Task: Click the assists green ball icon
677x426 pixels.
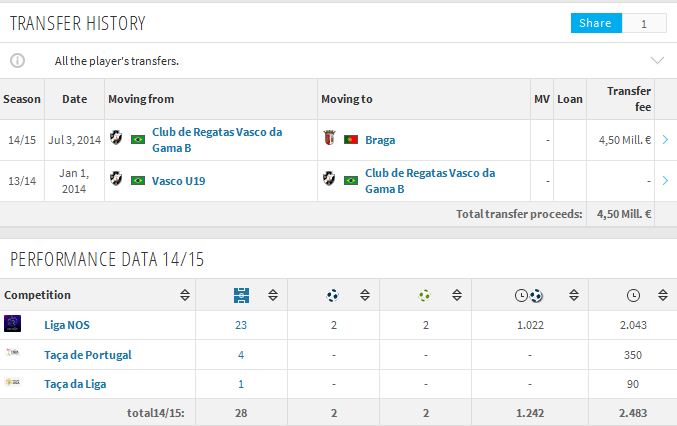Action: 425,295
